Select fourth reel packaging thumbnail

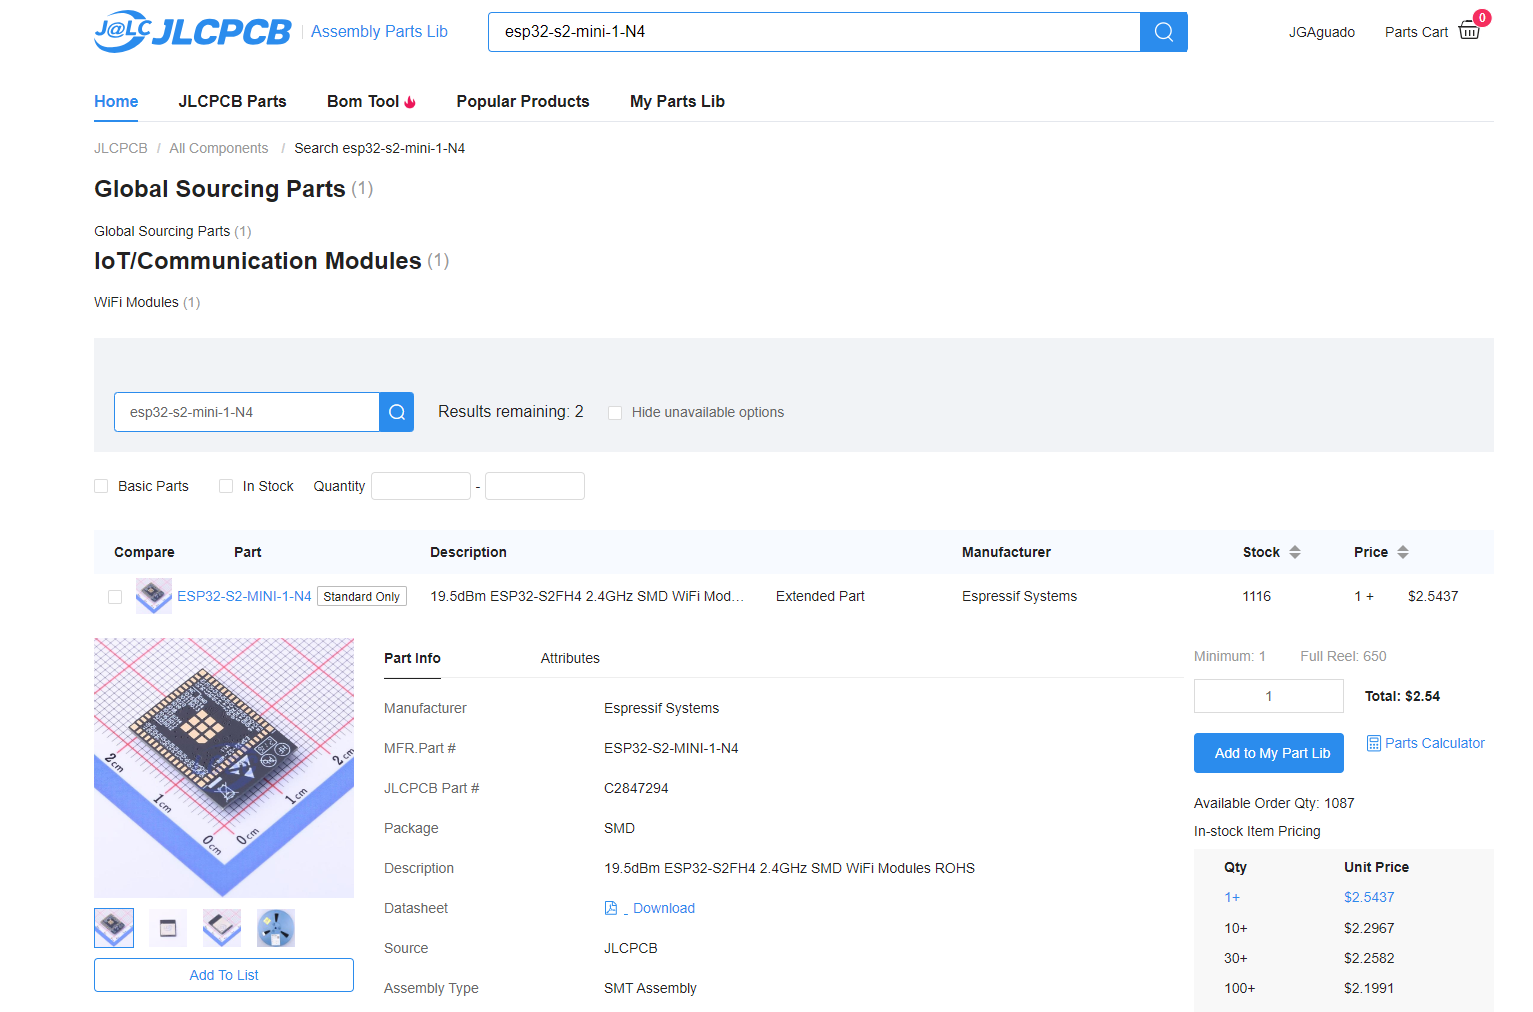[276, 928]
